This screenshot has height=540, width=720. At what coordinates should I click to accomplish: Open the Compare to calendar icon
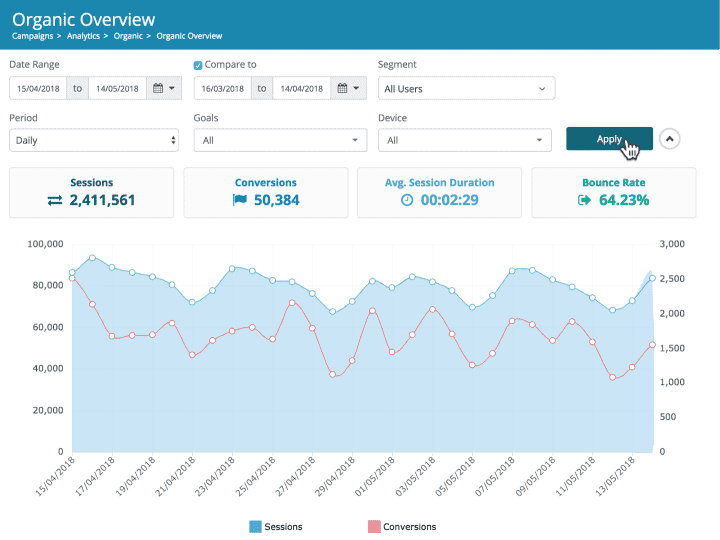click(x=343, y=89)
